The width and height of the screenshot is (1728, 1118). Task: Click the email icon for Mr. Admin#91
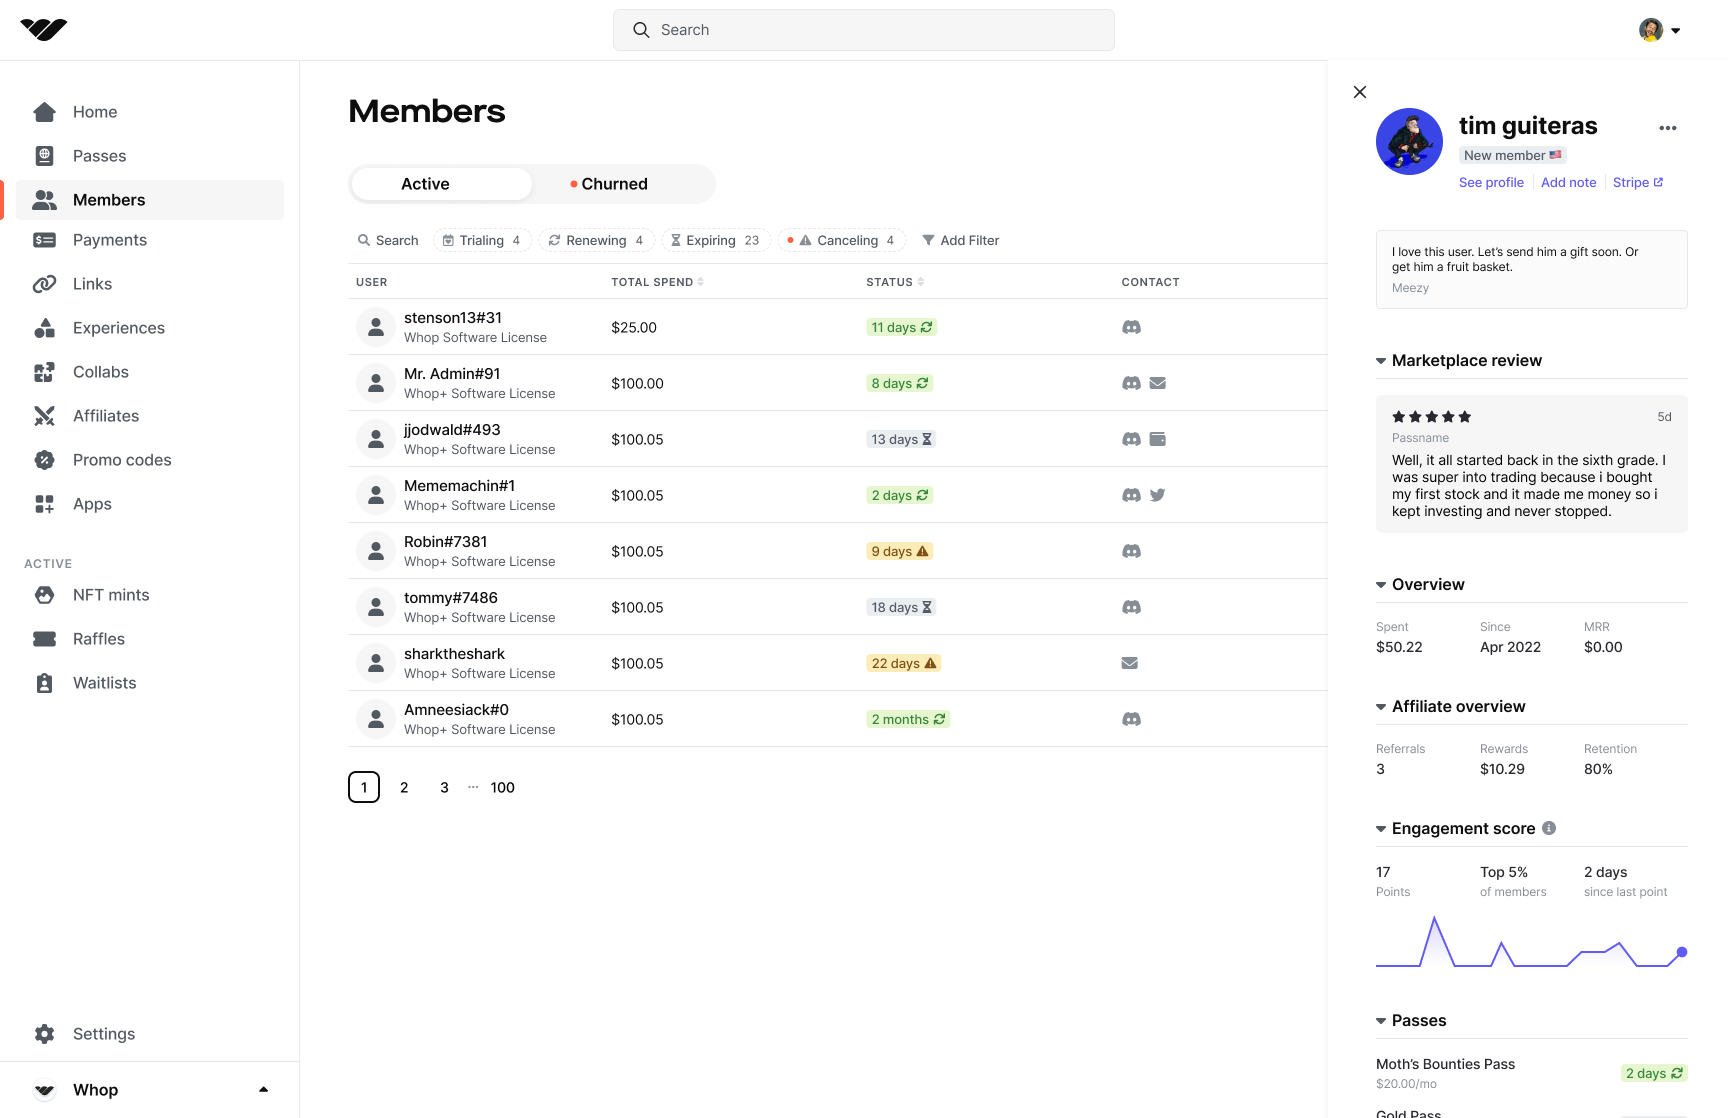click(x=1158, y=383)
